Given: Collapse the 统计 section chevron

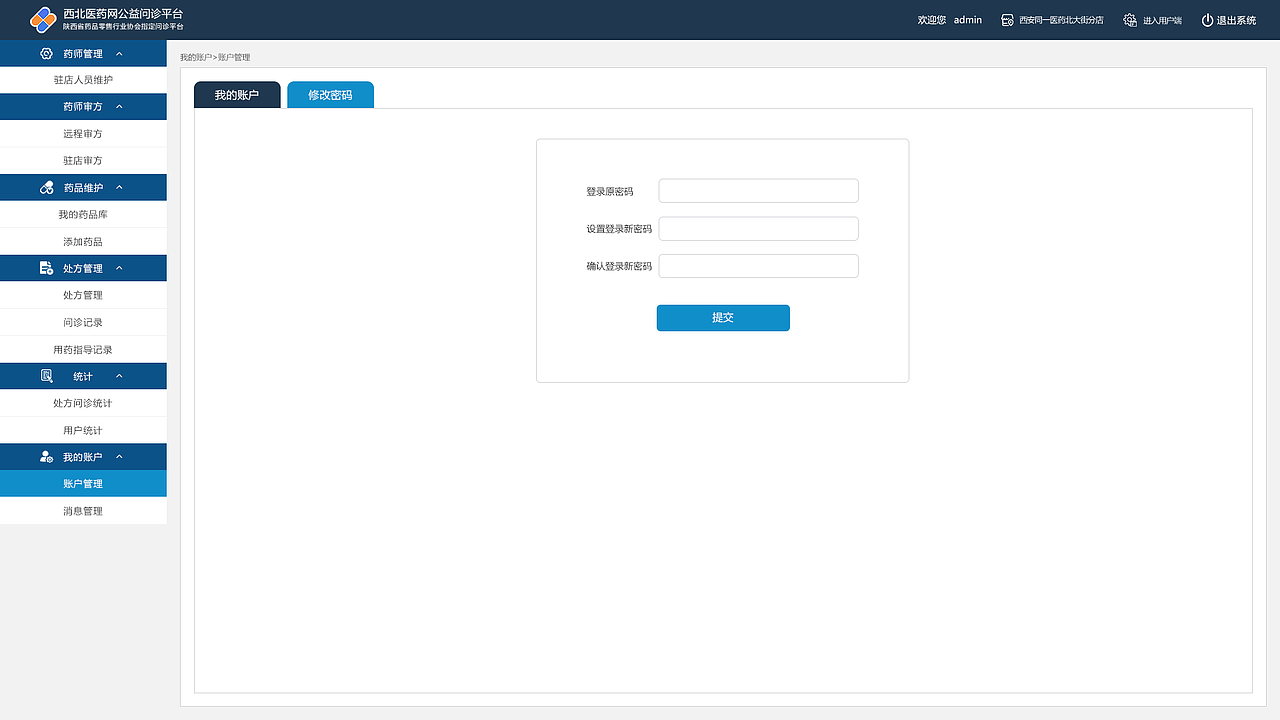Looking at the screenshot, I should 119,376.
